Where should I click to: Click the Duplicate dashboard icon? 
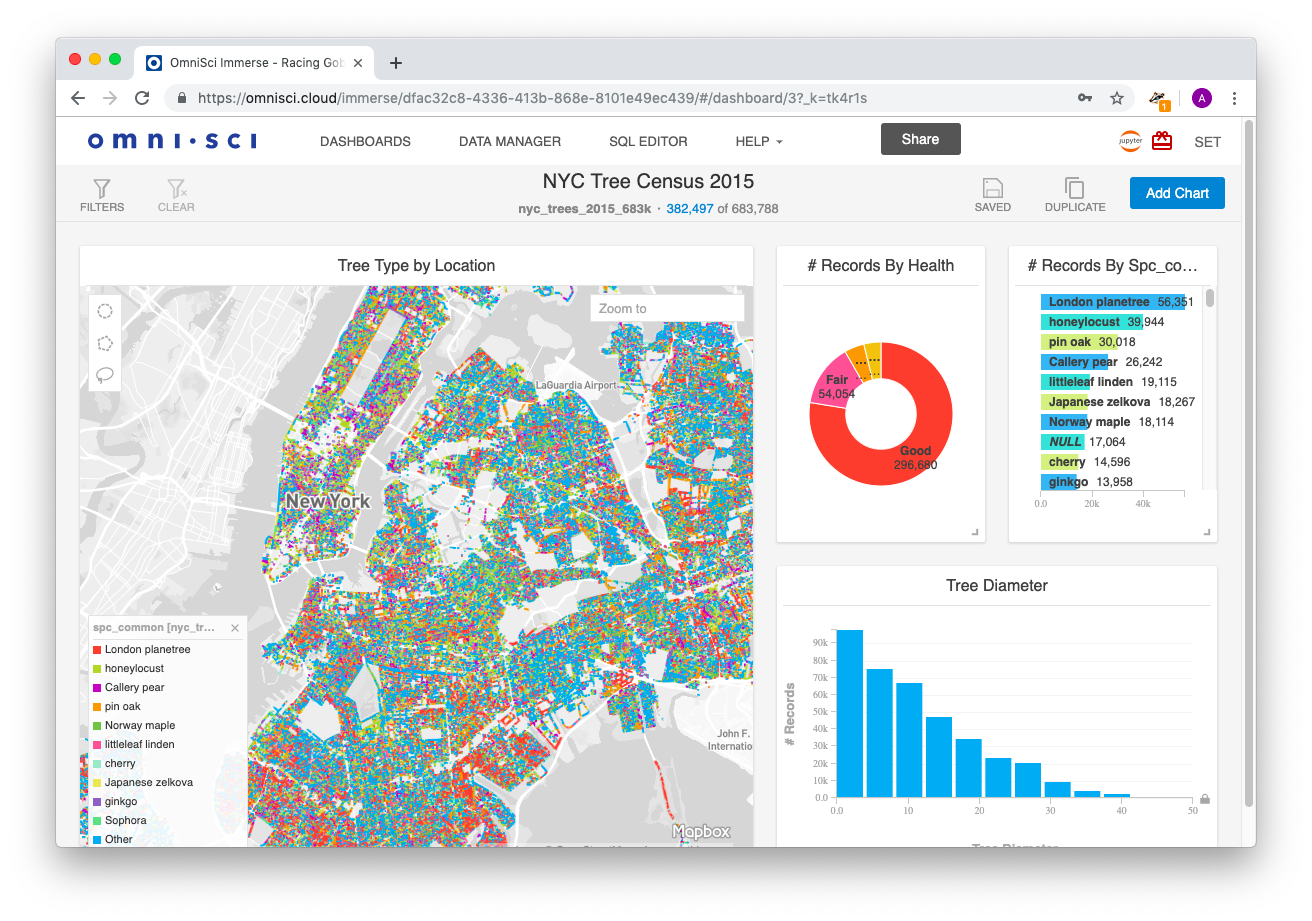point(1074,189)
